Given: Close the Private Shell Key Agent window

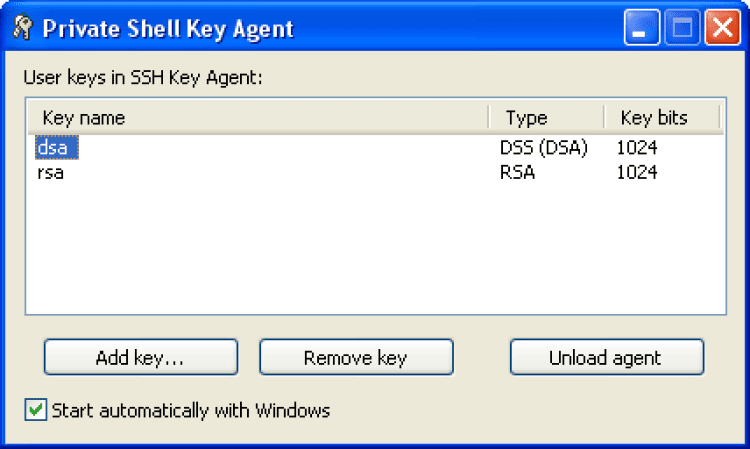Looking at the screenshot, I should pos(721,28).
